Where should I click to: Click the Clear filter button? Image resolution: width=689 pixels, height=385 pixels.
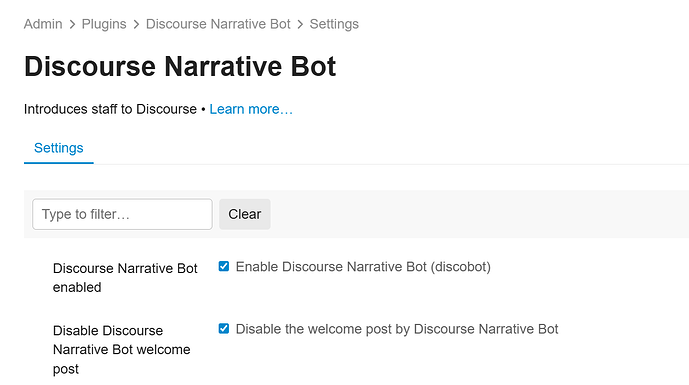245,214
